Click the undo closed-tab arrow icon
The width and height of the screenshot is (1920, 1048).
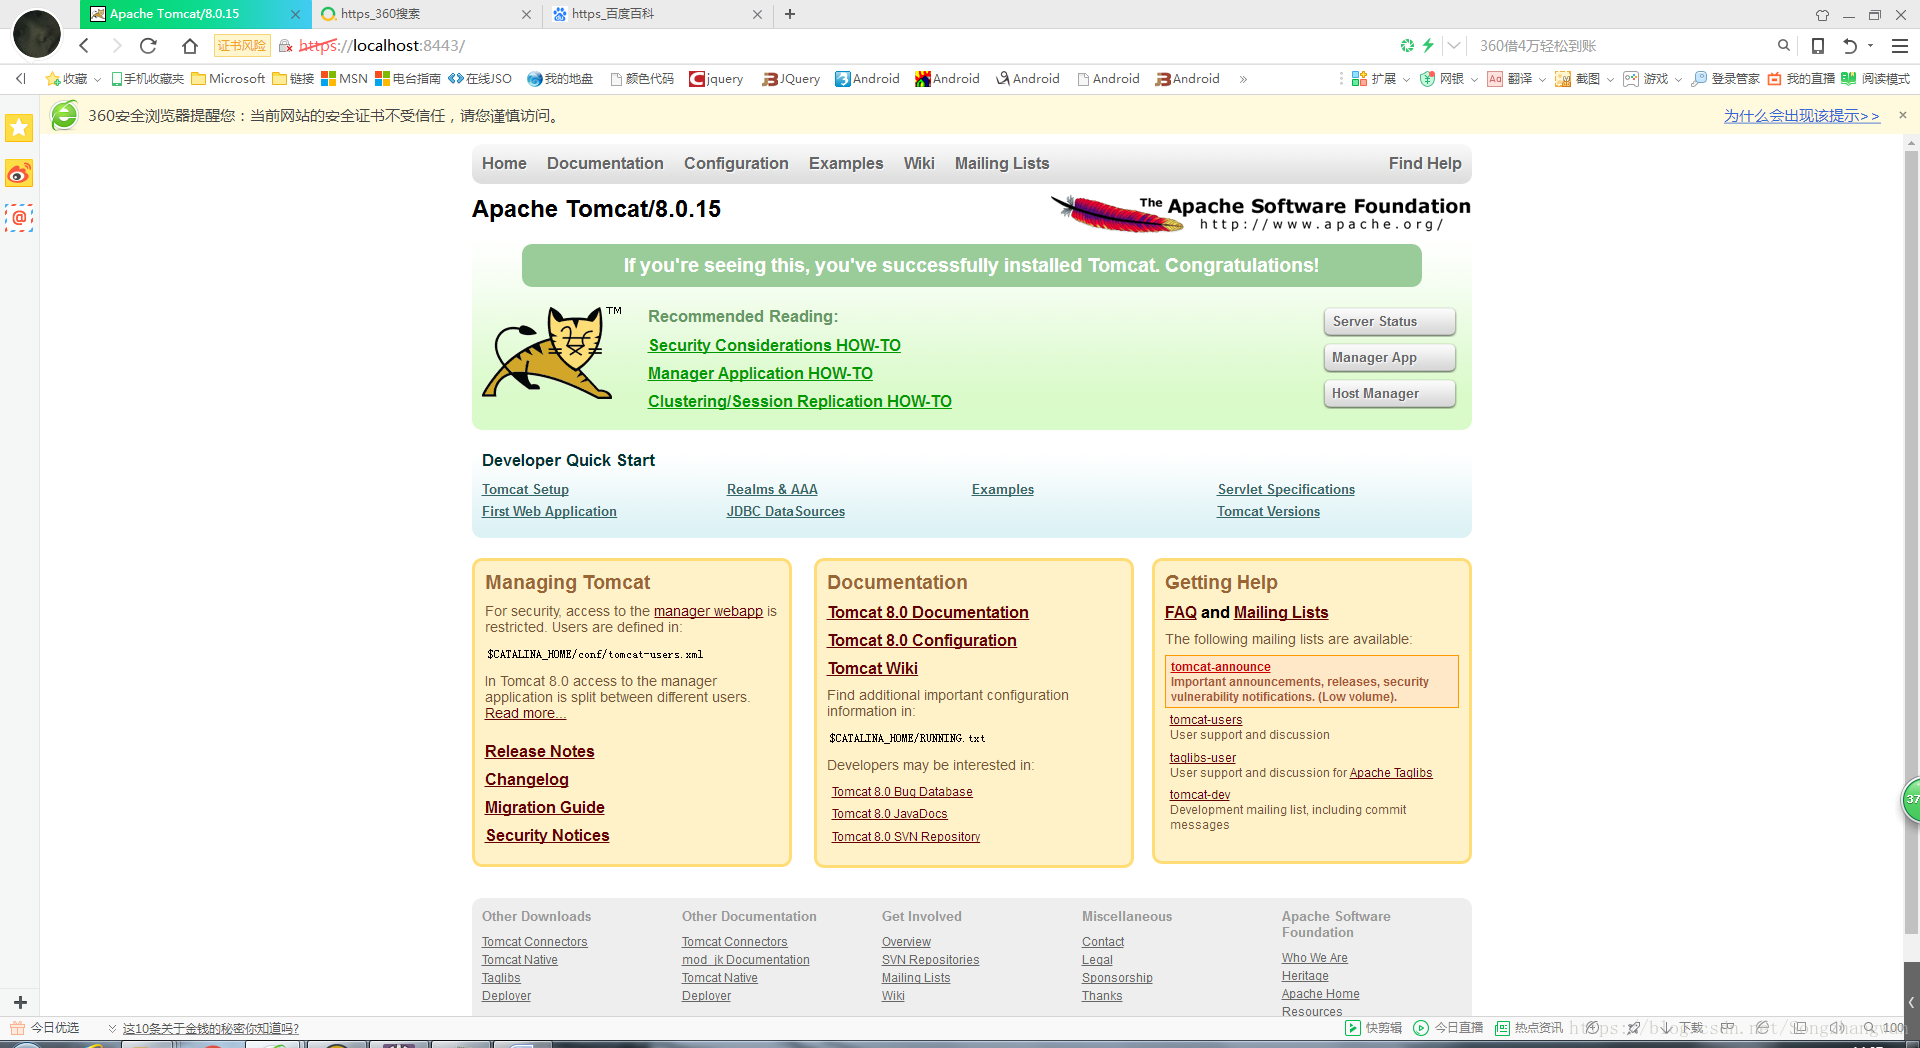[x=1850, y=45]
